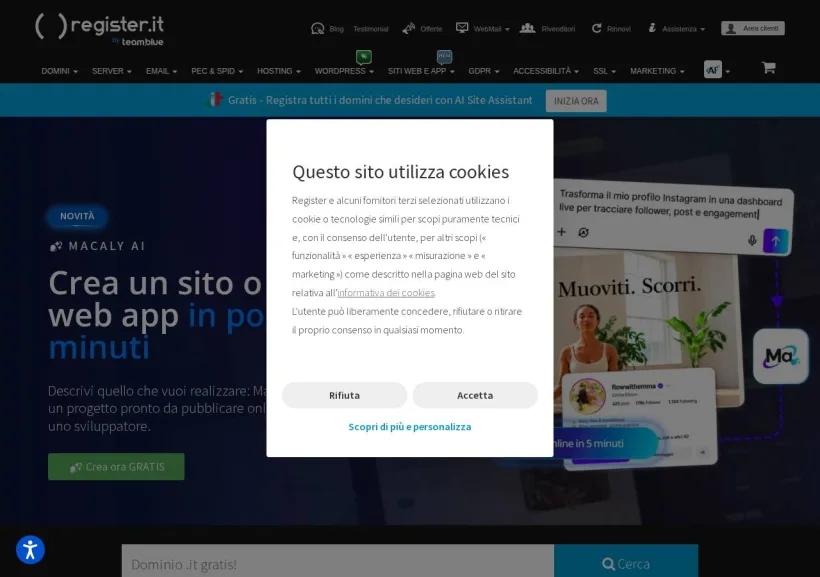Open the PEC & SPID menu
Screen dimensions: 820x577
(x=217, y=71)
